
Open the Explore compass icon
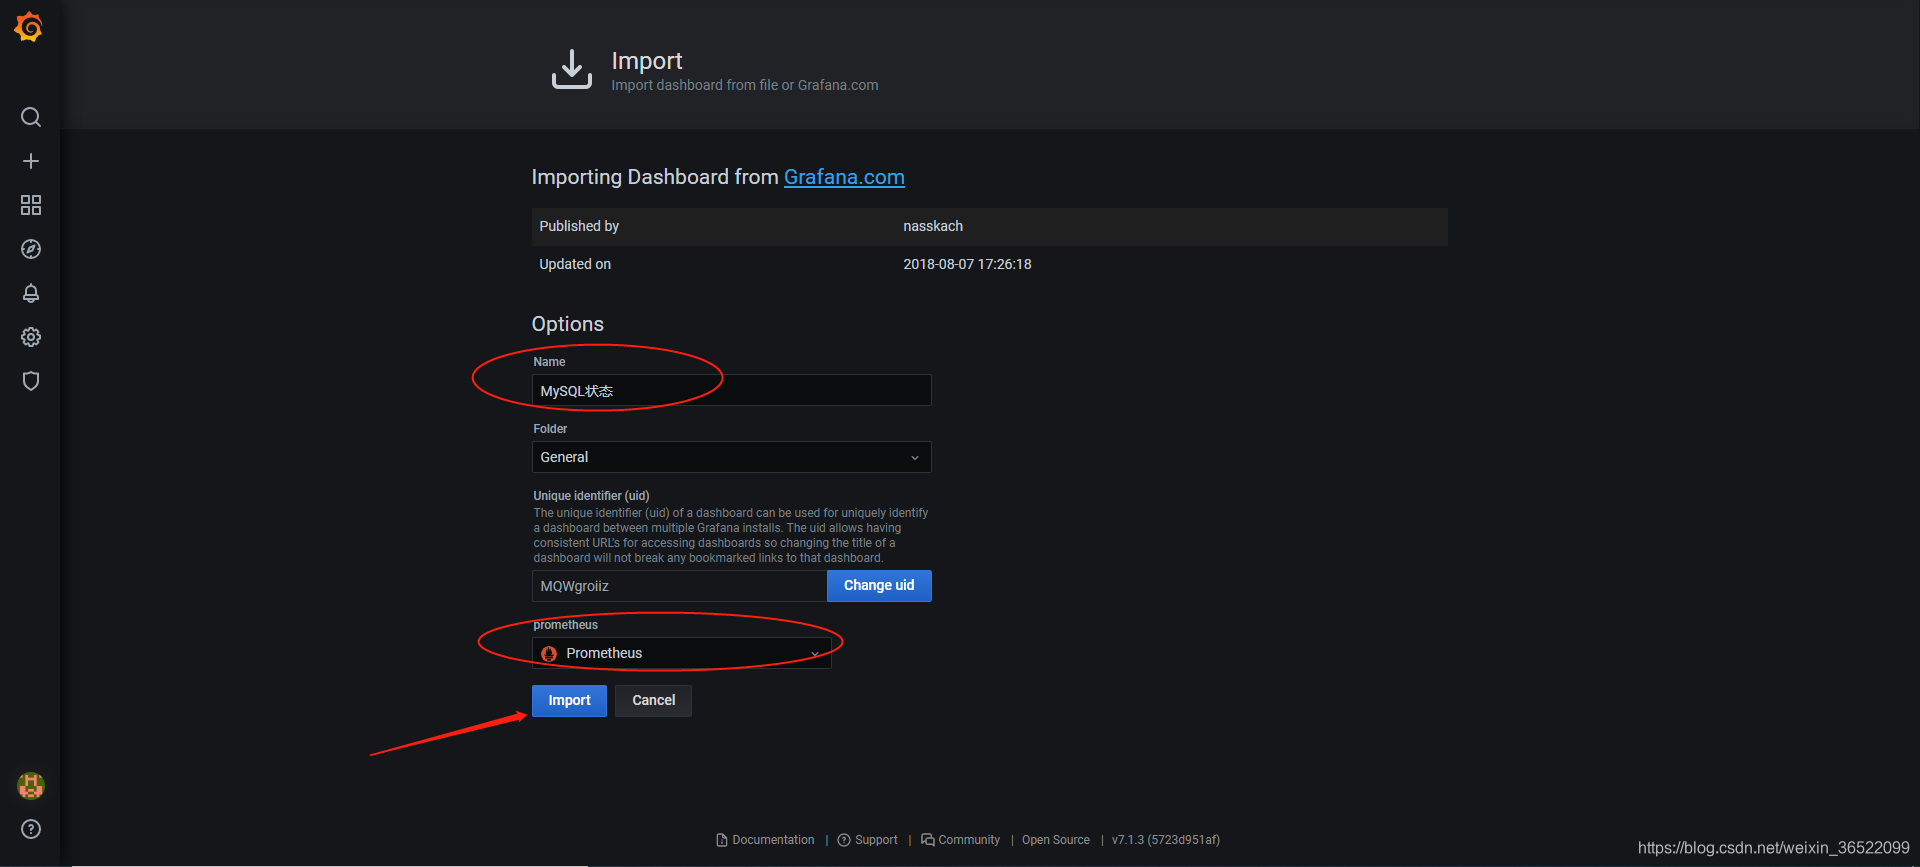point(31,249)
